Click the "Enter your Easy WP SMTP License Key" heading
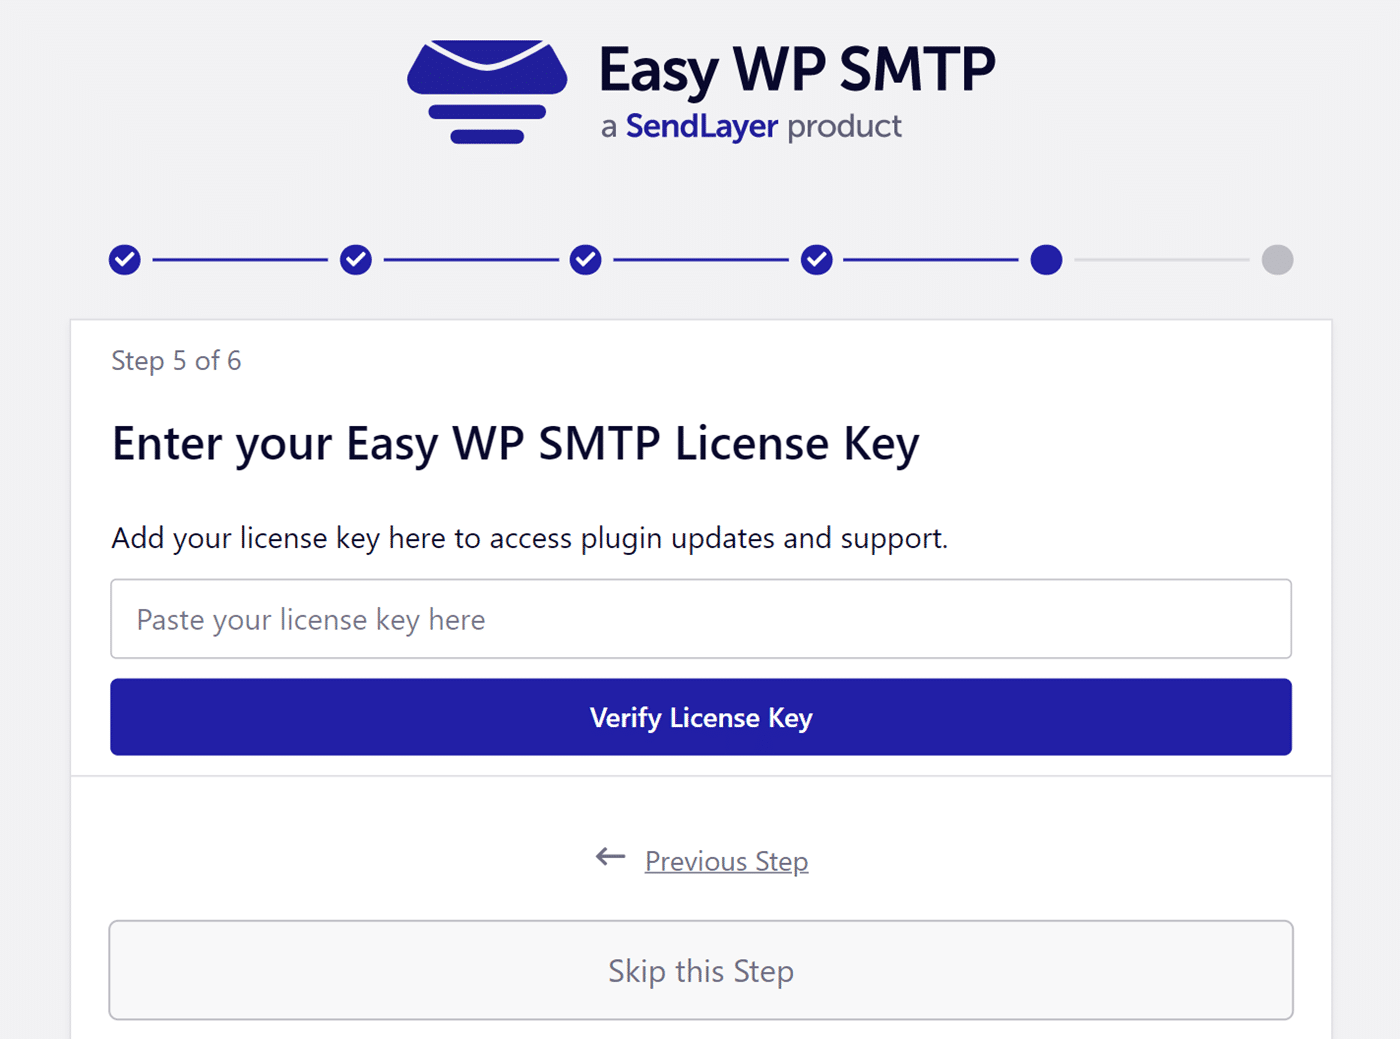The width and height of the screenshot is (1400, 1039). coord(515,444)
